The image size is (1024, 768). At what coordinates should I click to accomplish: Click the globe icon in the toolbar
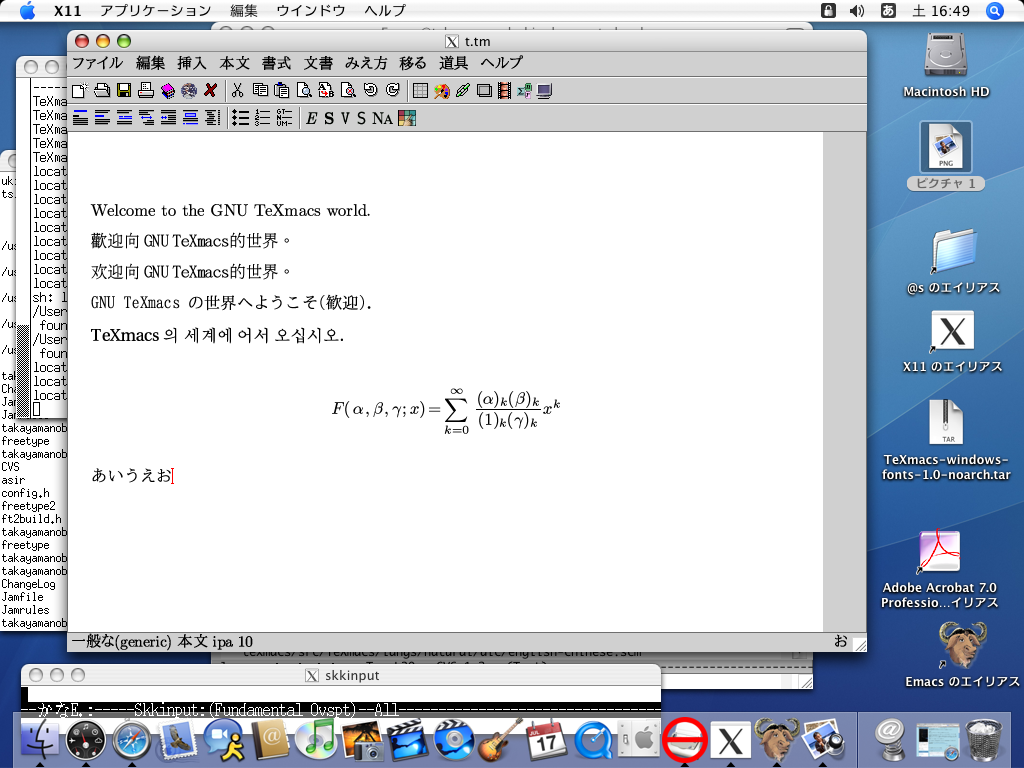click(189, 91)
